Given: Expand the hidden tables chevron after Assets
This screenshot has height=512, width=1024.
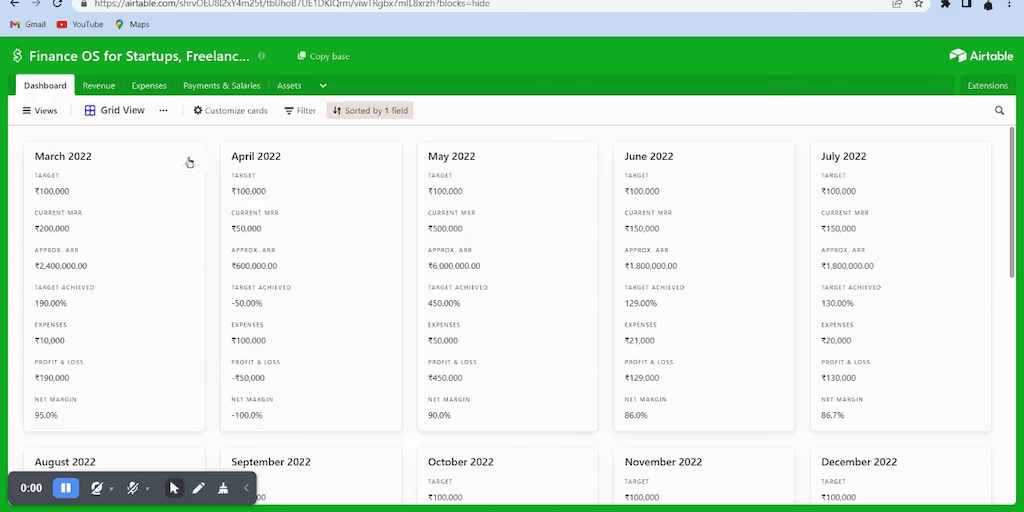Looking at the screenshot, I should tap(323, 86).
